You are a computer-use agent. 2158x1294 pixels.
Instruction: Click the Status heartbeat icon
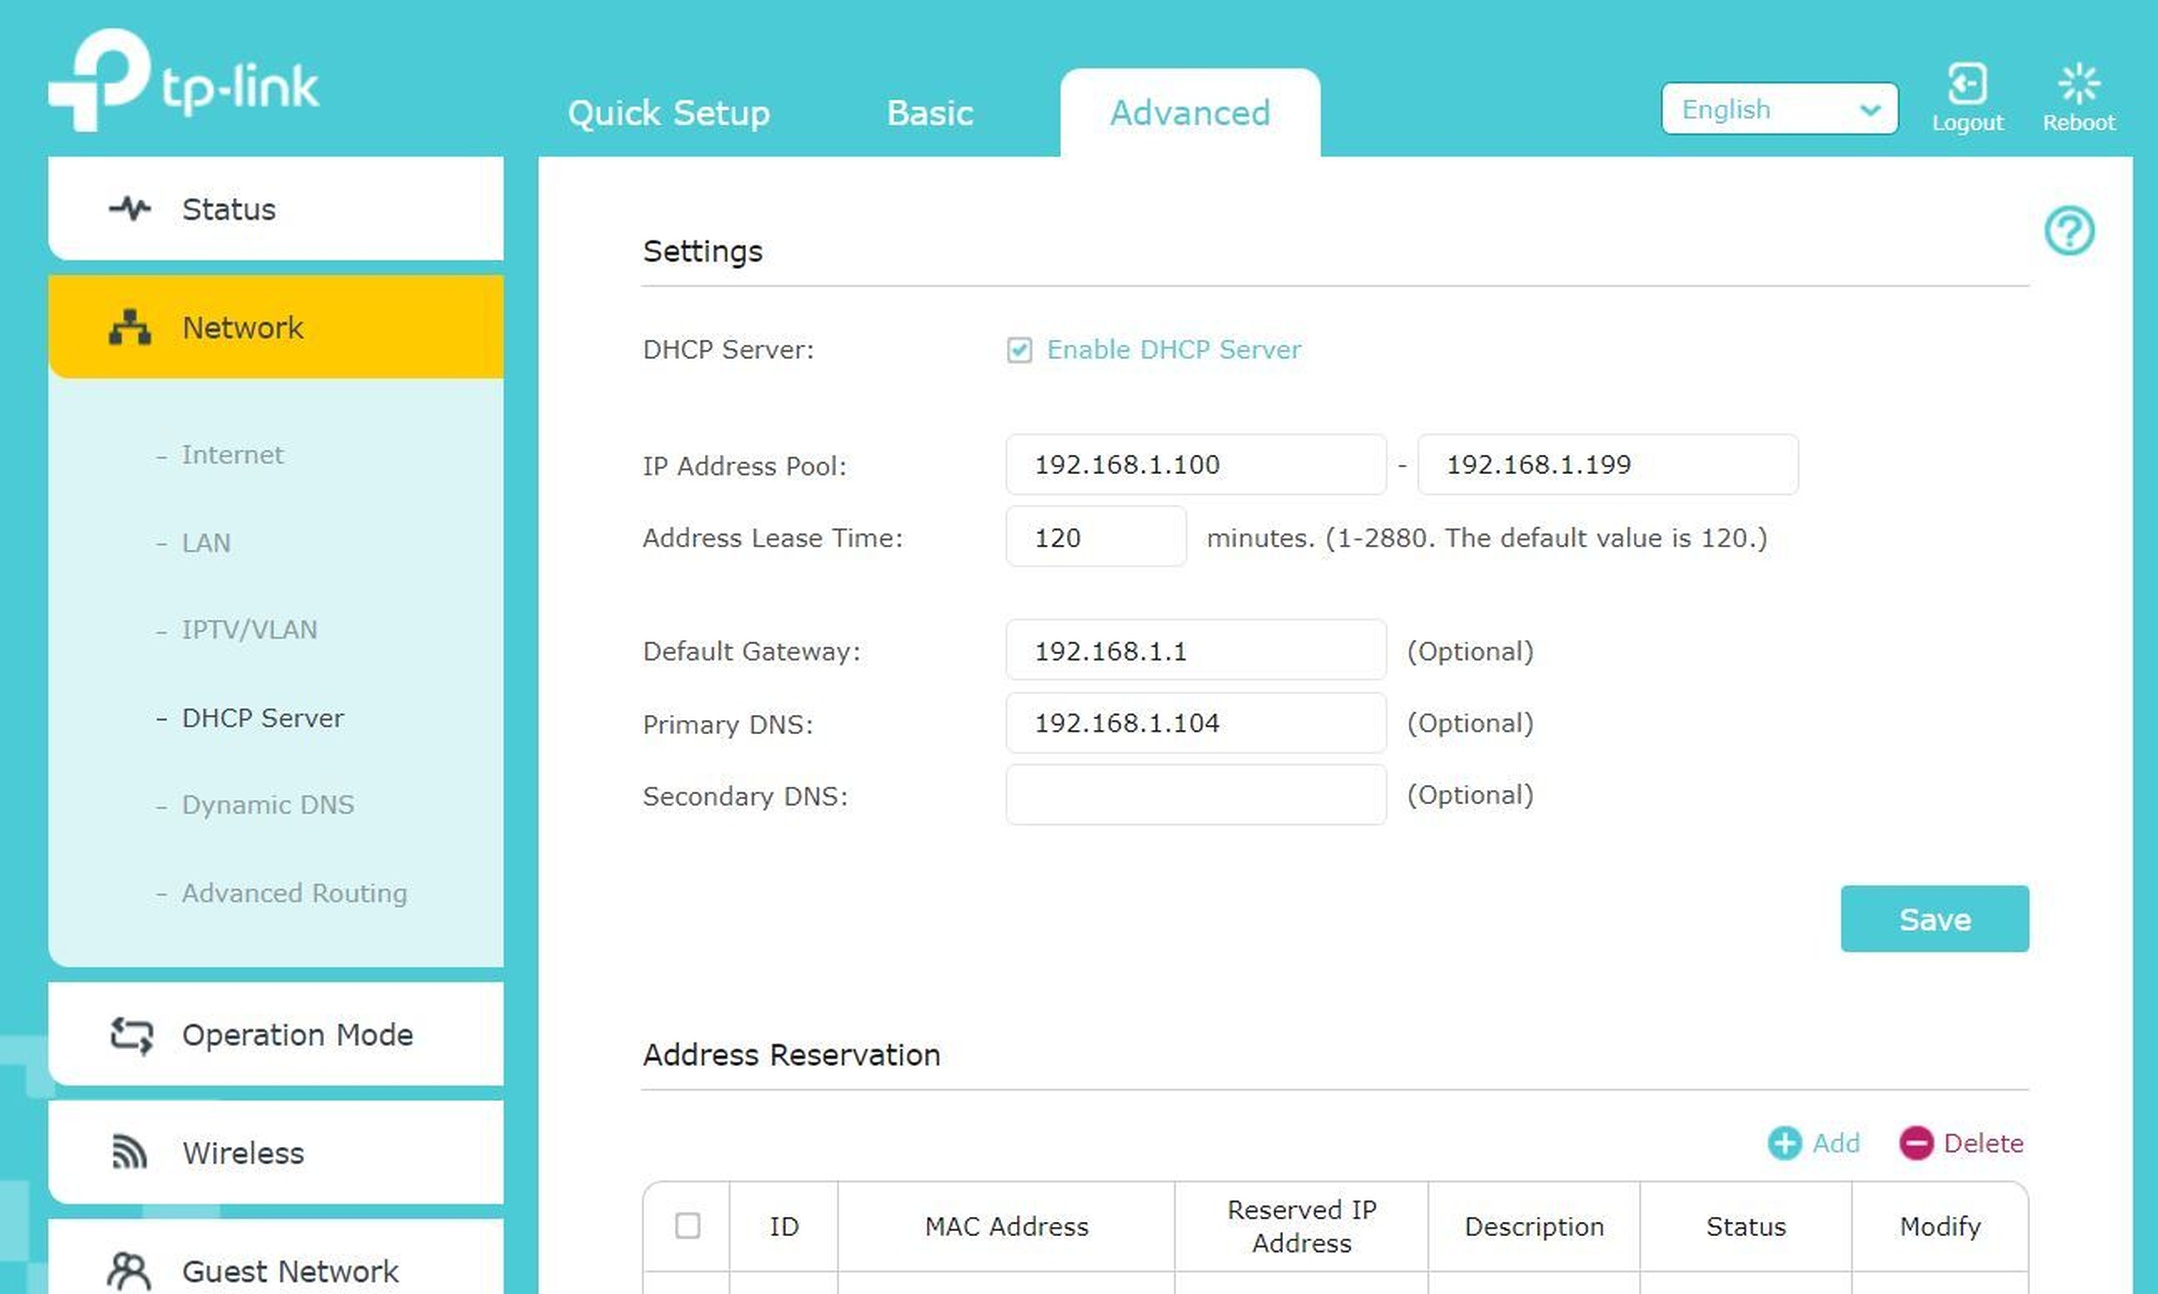click(130, 209)
